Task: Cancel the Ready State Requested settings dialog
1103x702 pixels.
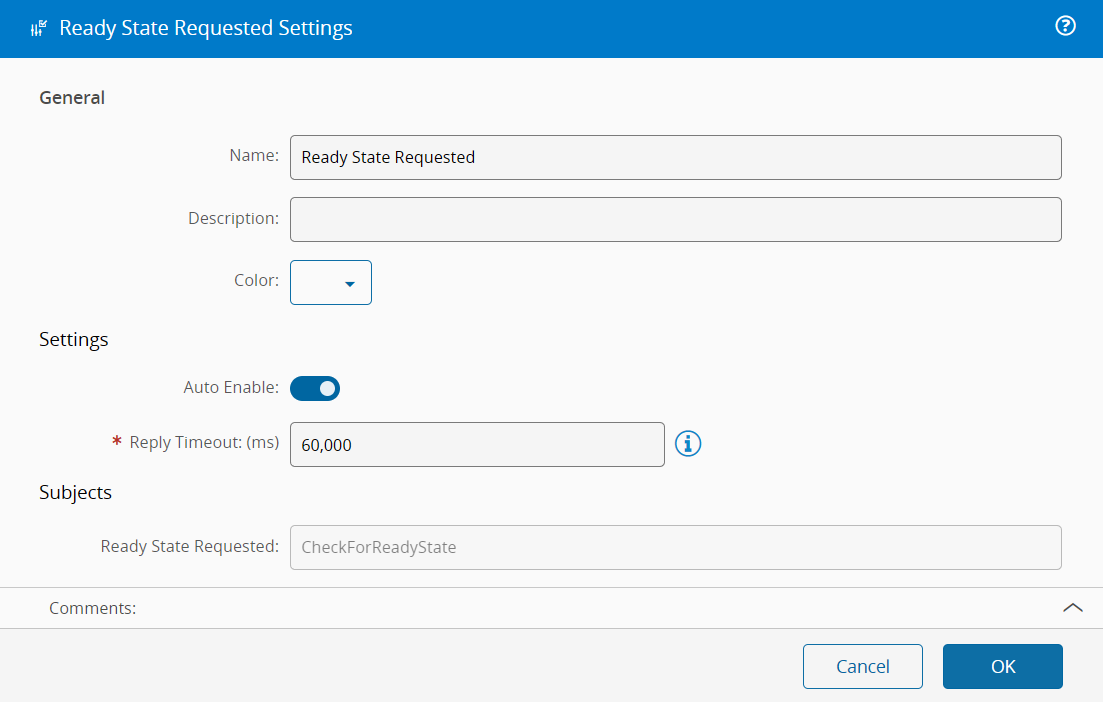Action: [x=862, y=666]
